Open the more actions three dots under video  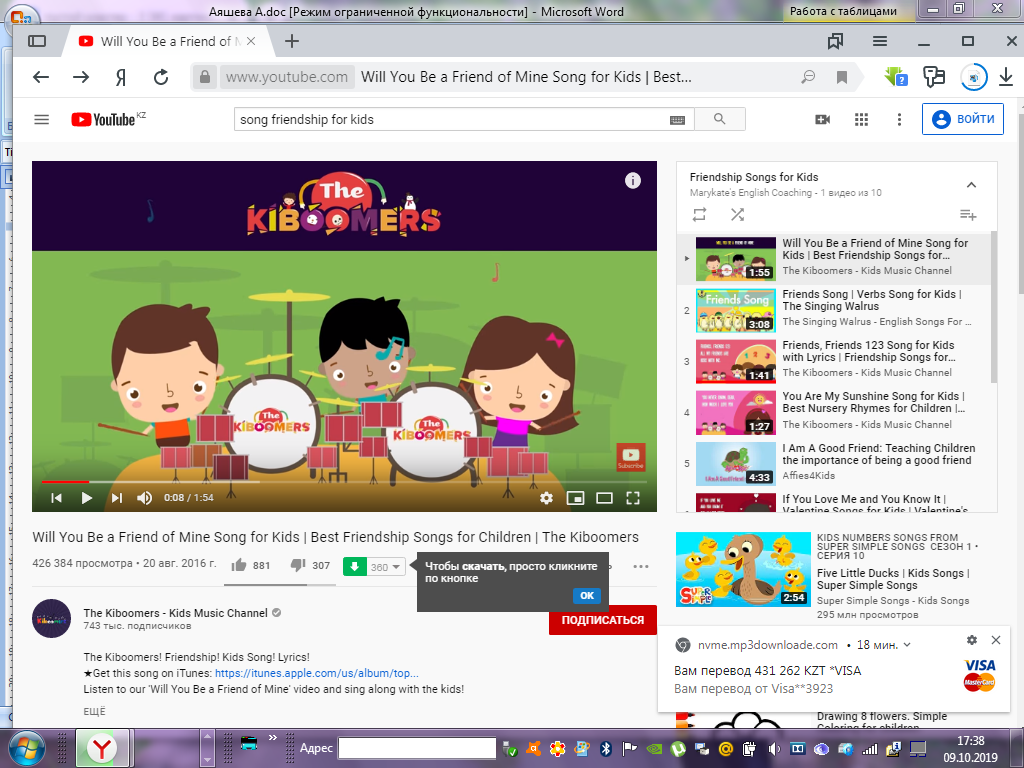point(641,566)
